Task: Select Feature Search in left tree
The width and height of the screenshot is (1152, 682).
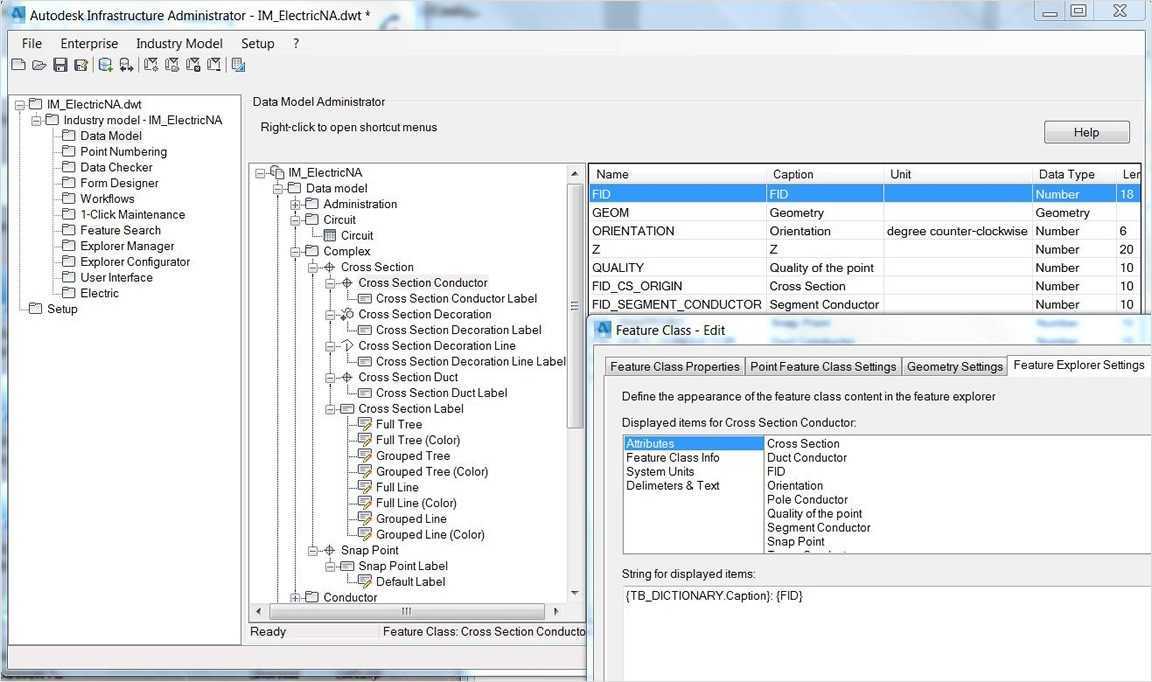Action: [x=120, y=230]
